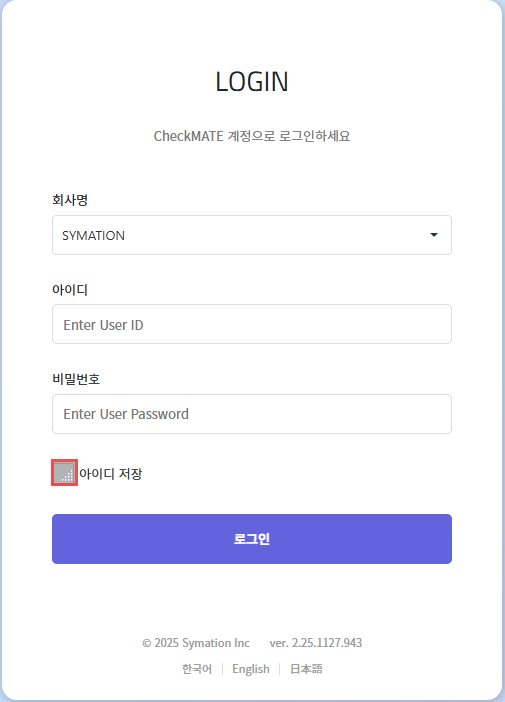Click the 비밀번호 field label
505x702 pixels.
pos(76,379)
